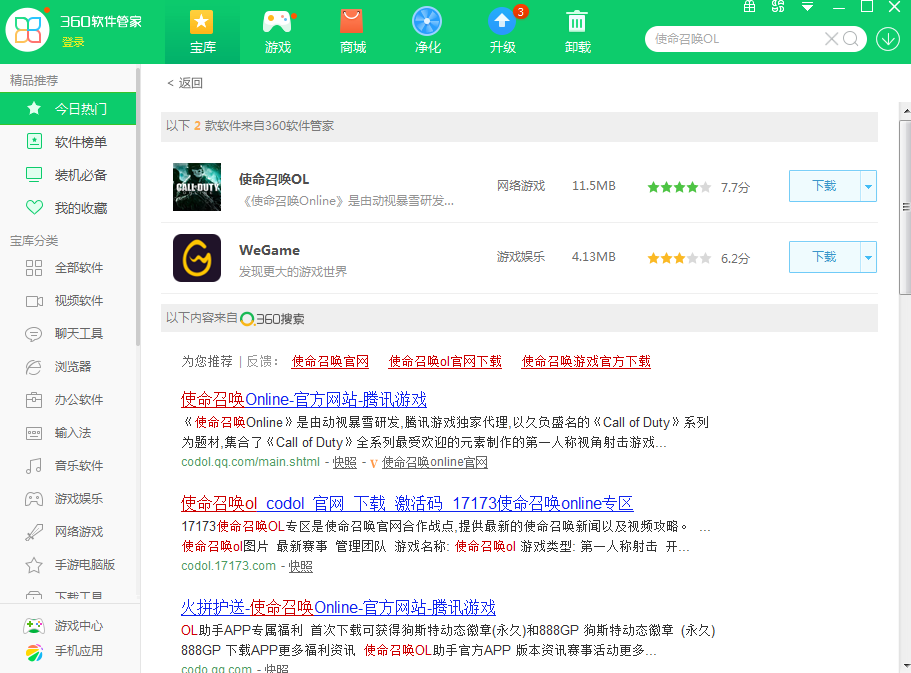Open the 使命召唤OL software title
This screenshot has width=911, height=673.
tap(274, 179)
